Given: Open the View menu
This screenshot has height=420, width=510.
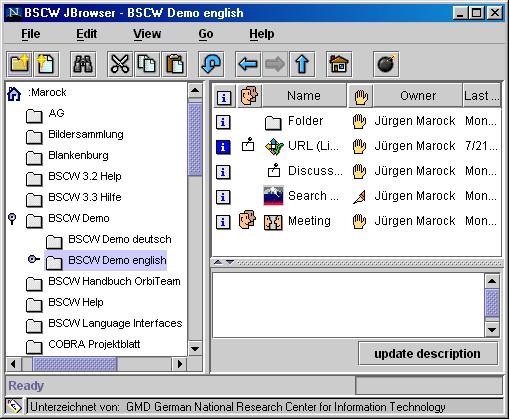Looking at the screenshot, I should pos(147,34).
